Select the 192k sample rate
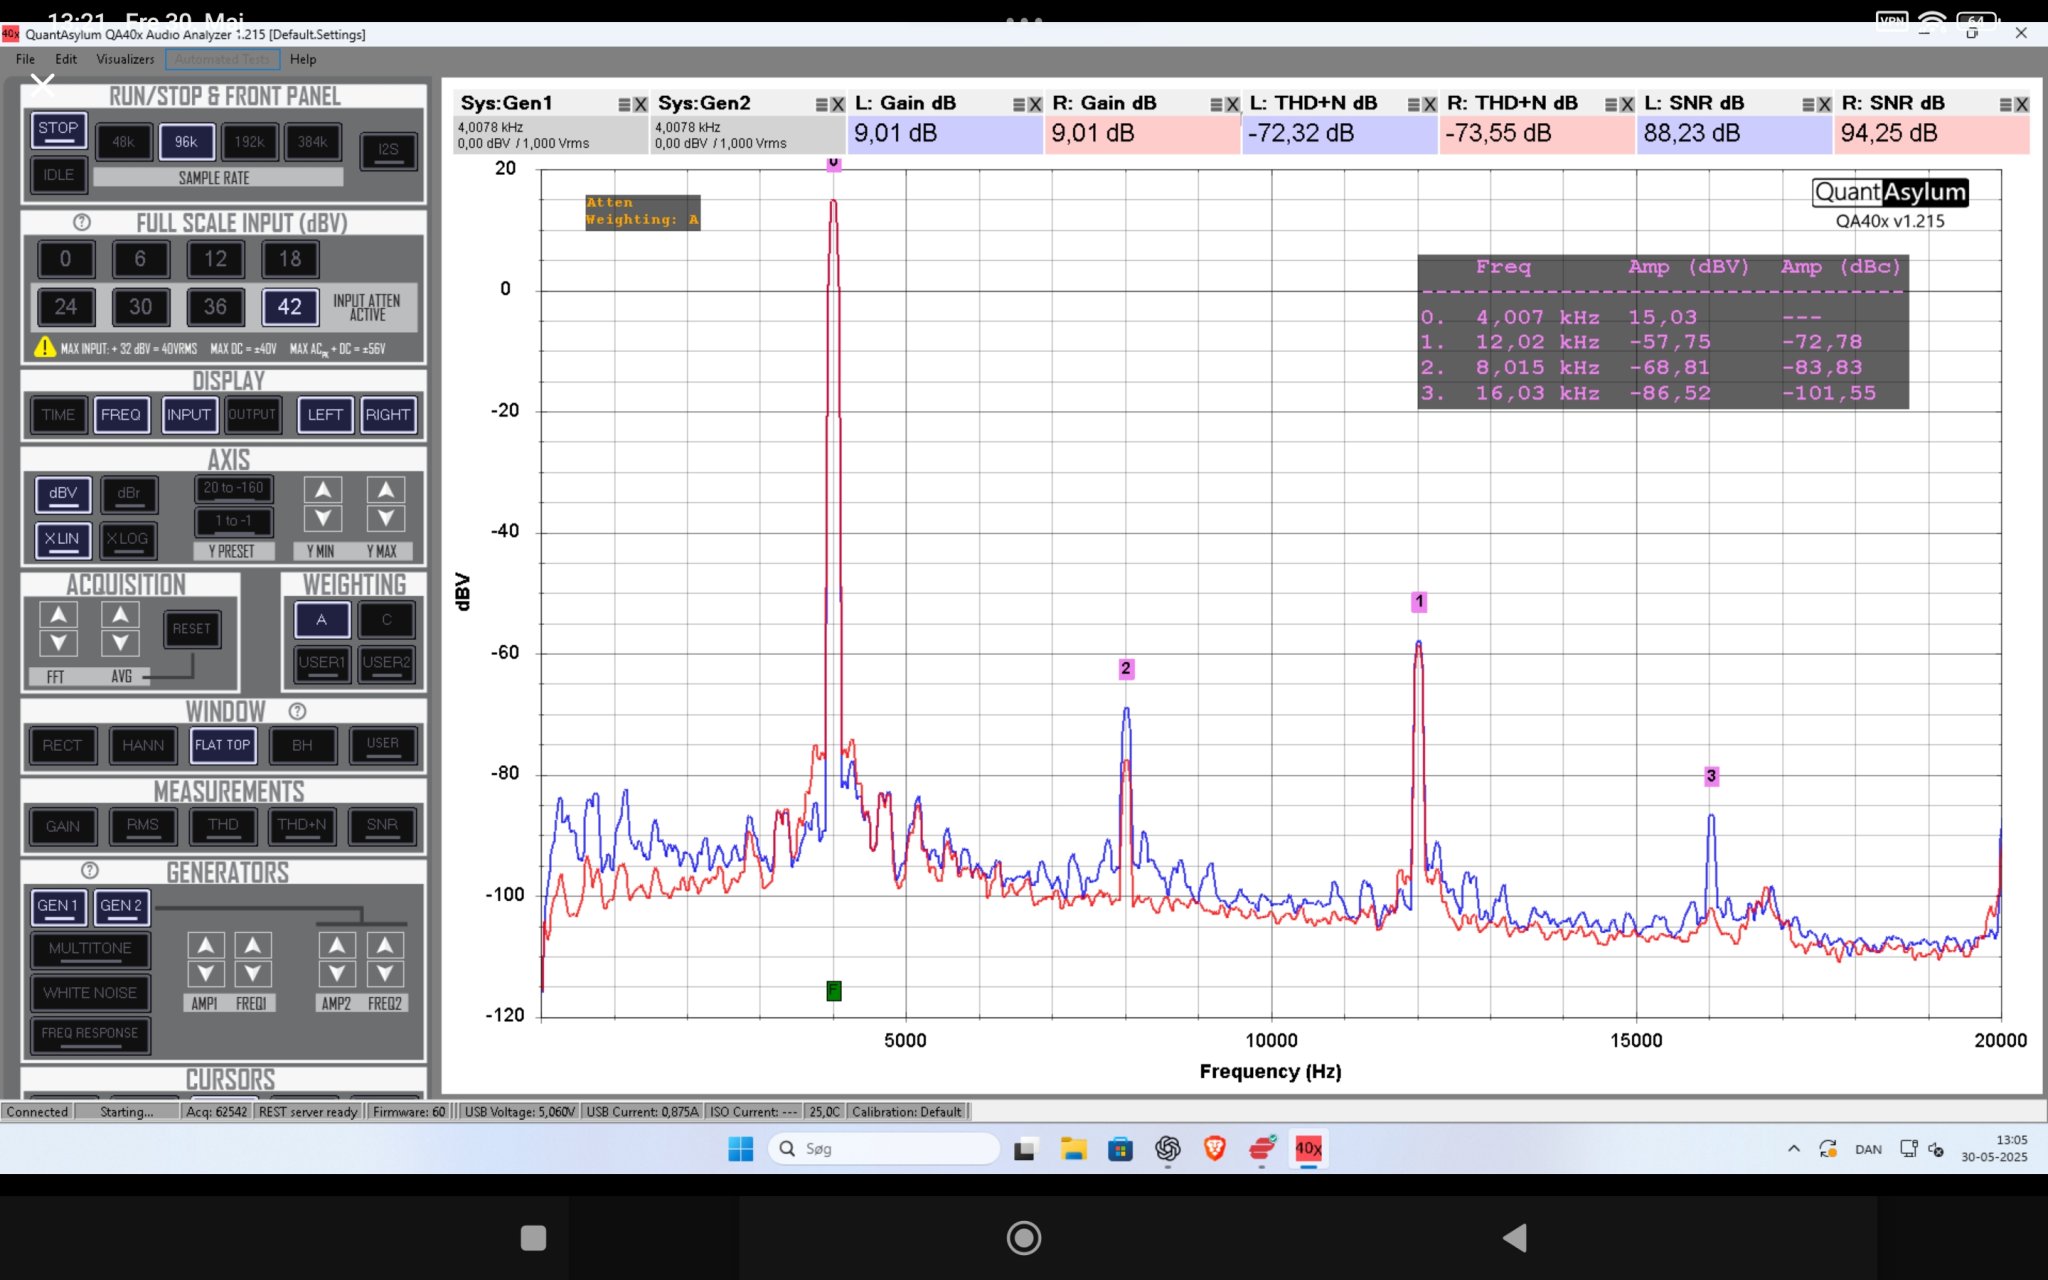The width and height of the screenshot is (2048, 1280). [250, 142]
